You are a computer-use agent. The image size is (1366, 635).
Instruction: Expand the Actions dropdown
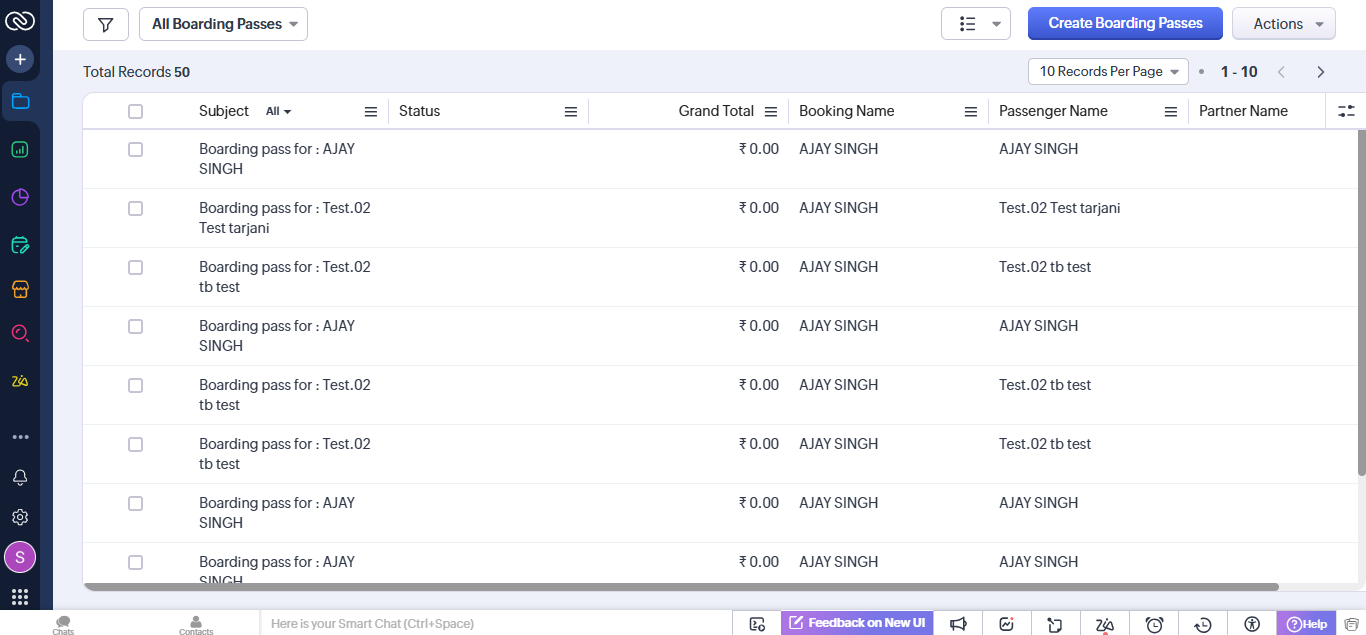coord(1283,24)
